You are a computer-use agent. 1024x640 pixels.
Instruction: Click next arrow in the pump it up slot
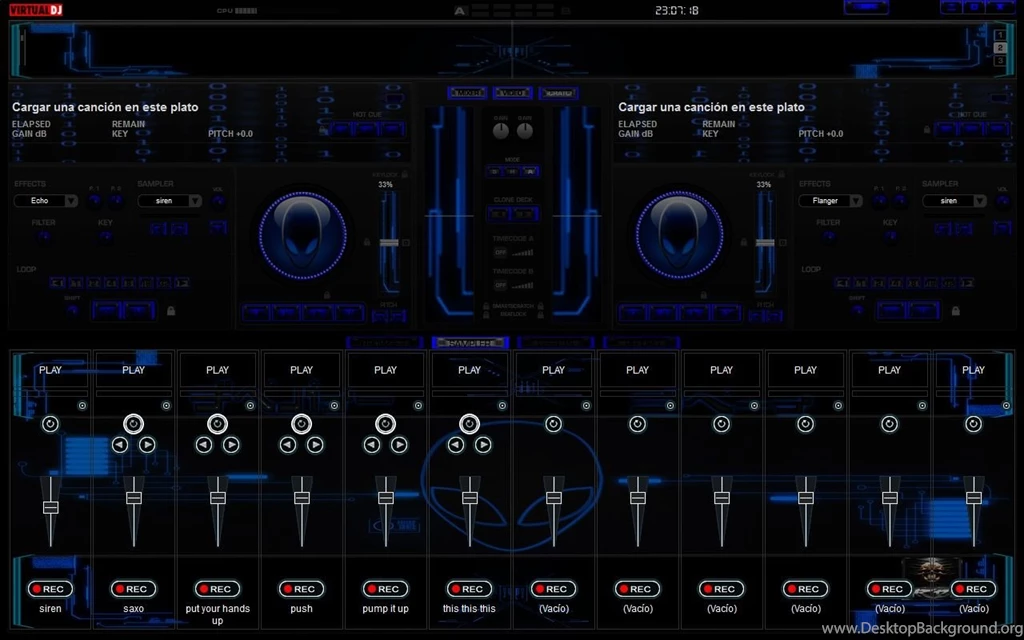399,445
